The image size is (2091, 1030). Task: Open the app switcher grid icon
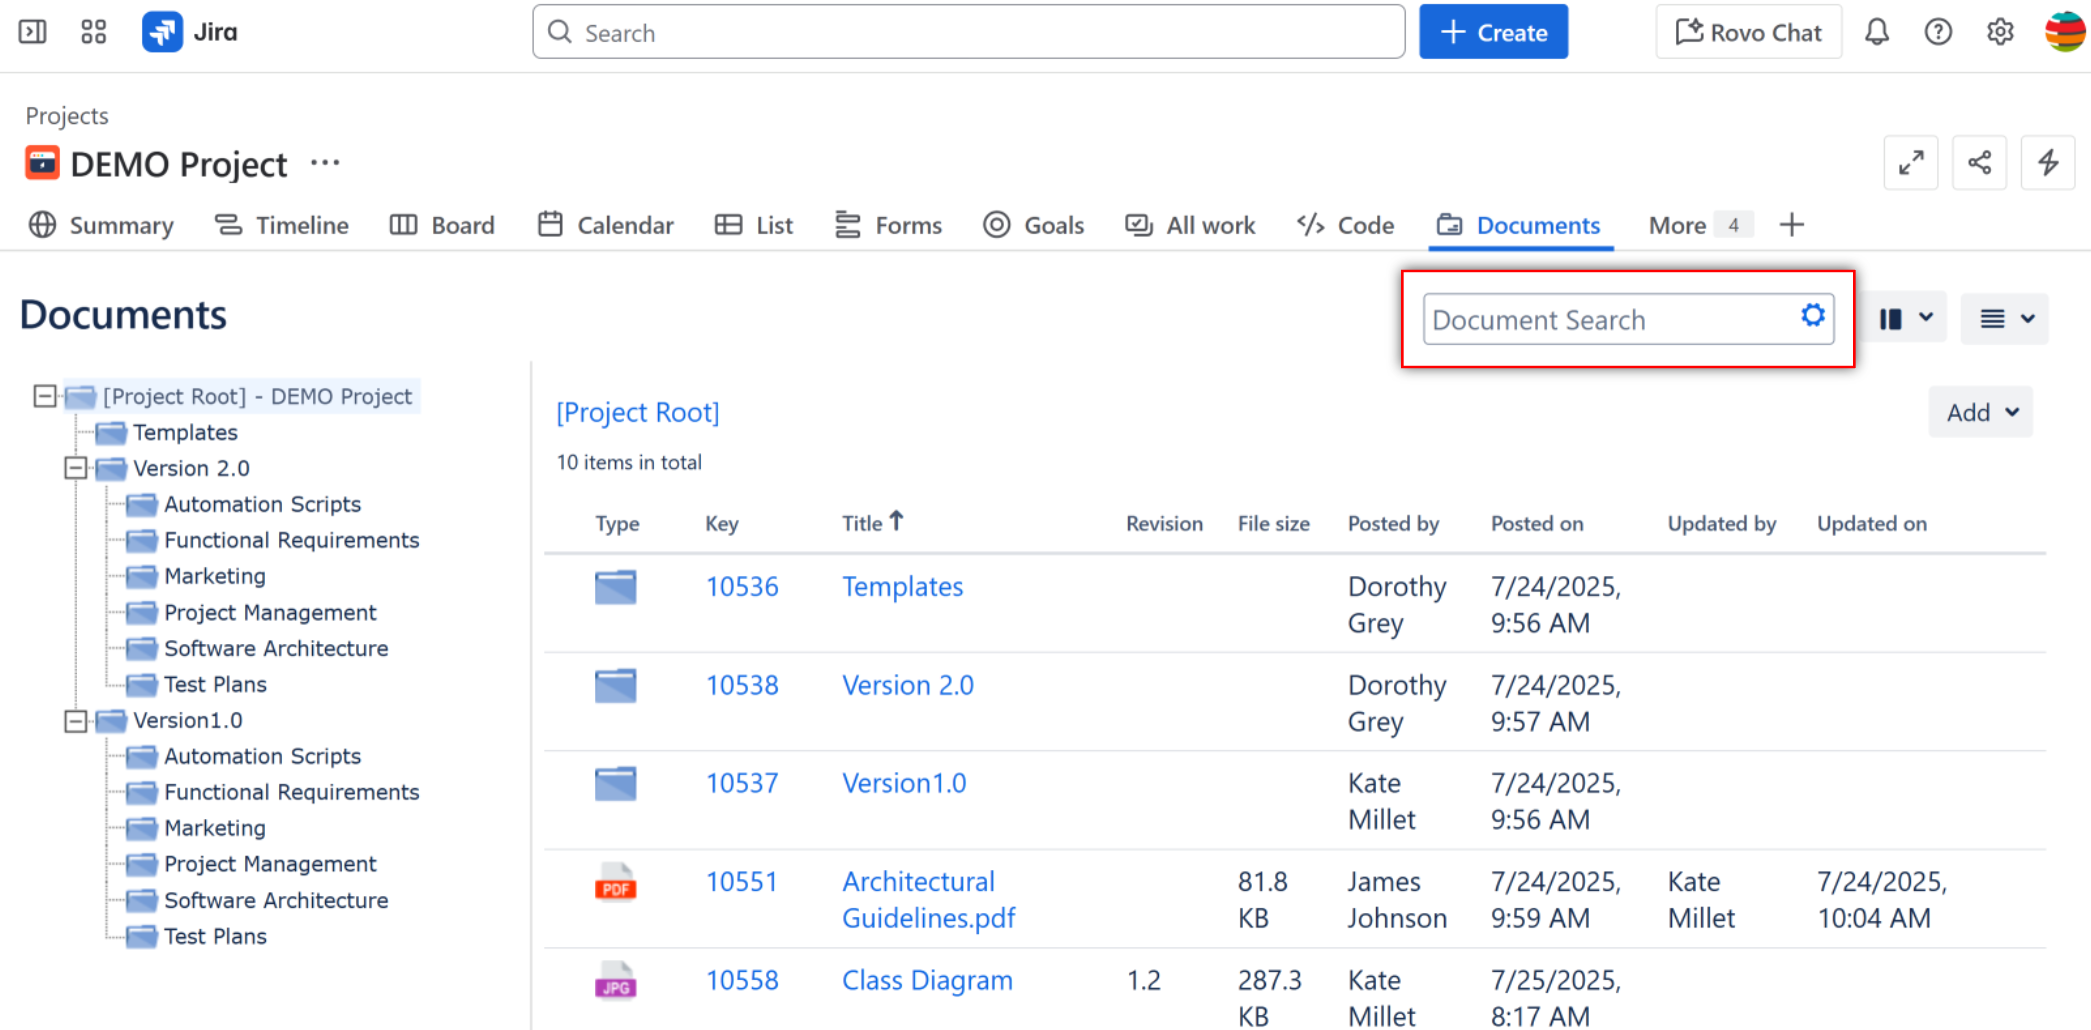[93, 32]
